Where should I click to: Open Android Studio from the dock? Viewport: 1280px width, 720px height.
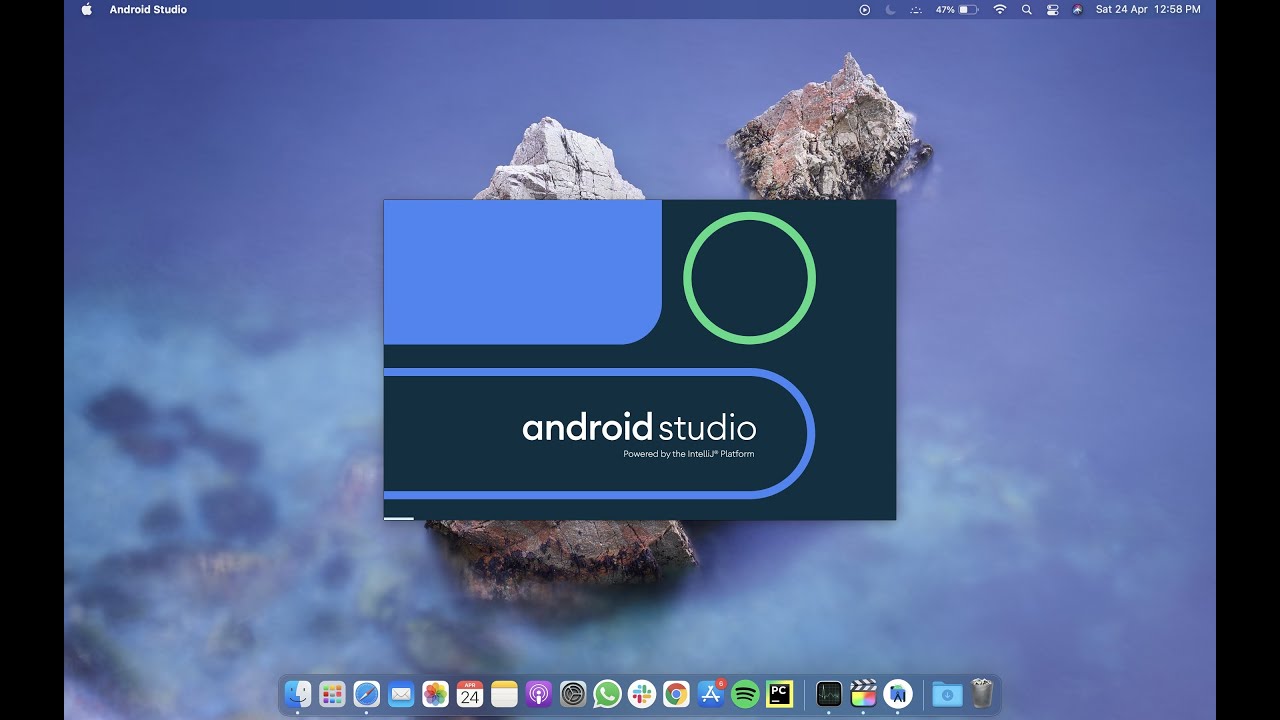point(898,693)
